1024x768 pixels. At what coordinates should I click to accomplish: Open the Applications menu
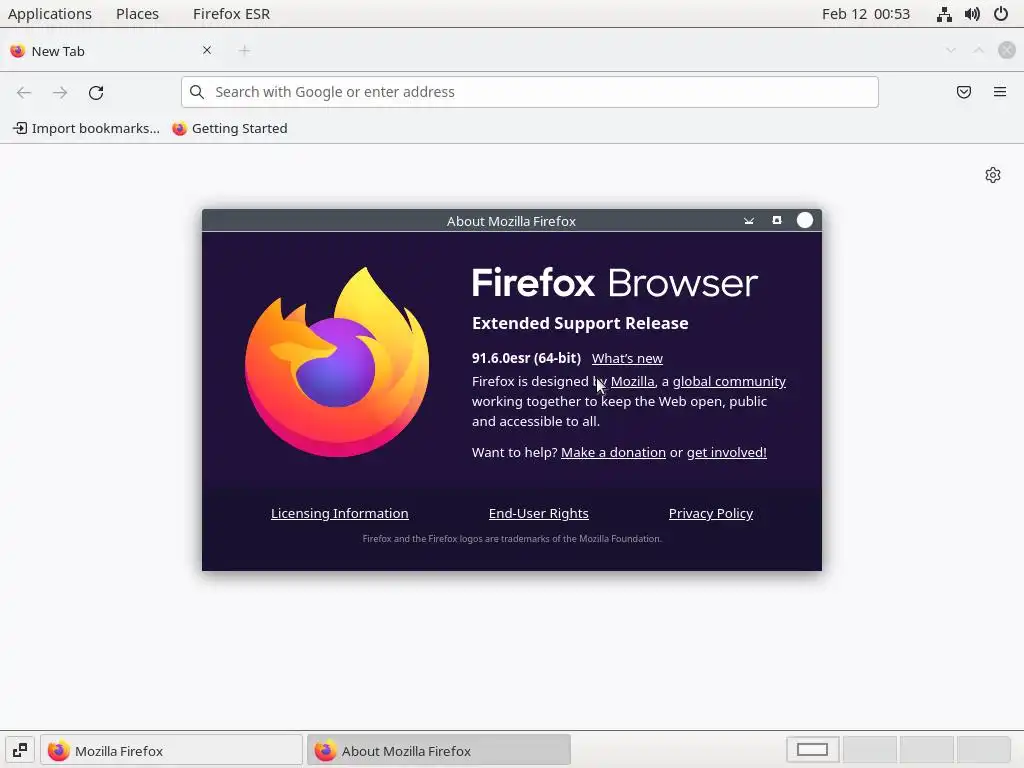50,14
